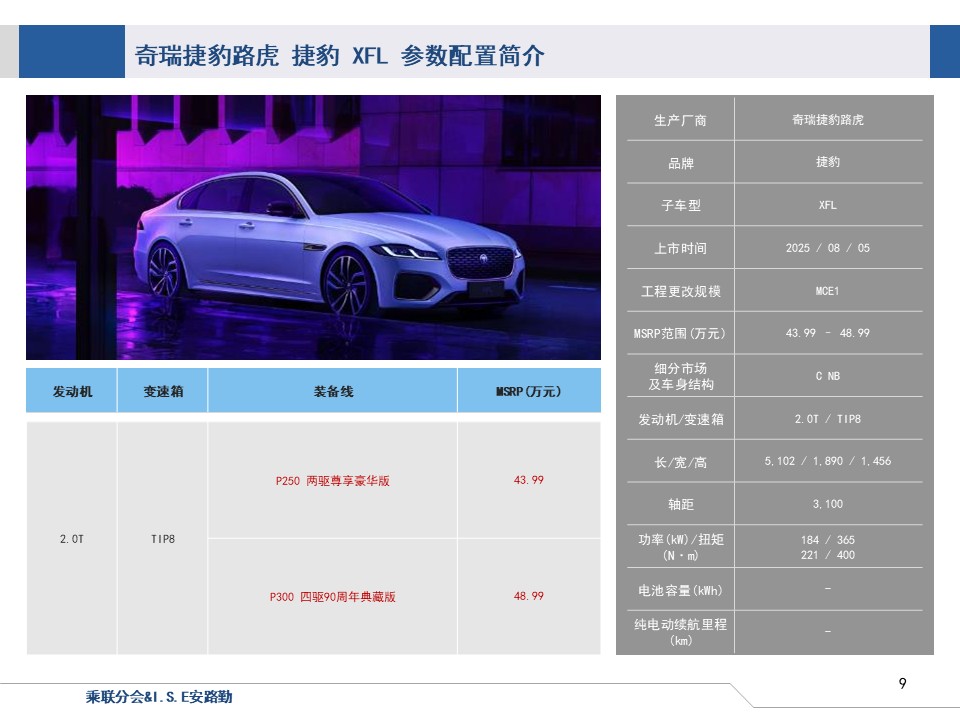Click the 长/宽/高 row label
960x720 pixels.
coord(680,462)
